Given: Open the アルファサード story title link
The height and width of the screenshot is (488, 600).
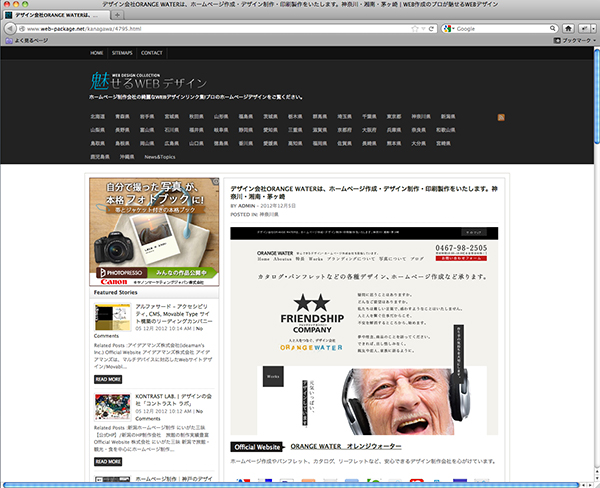Looking at the screenshot, I should [x=174, y=313].
